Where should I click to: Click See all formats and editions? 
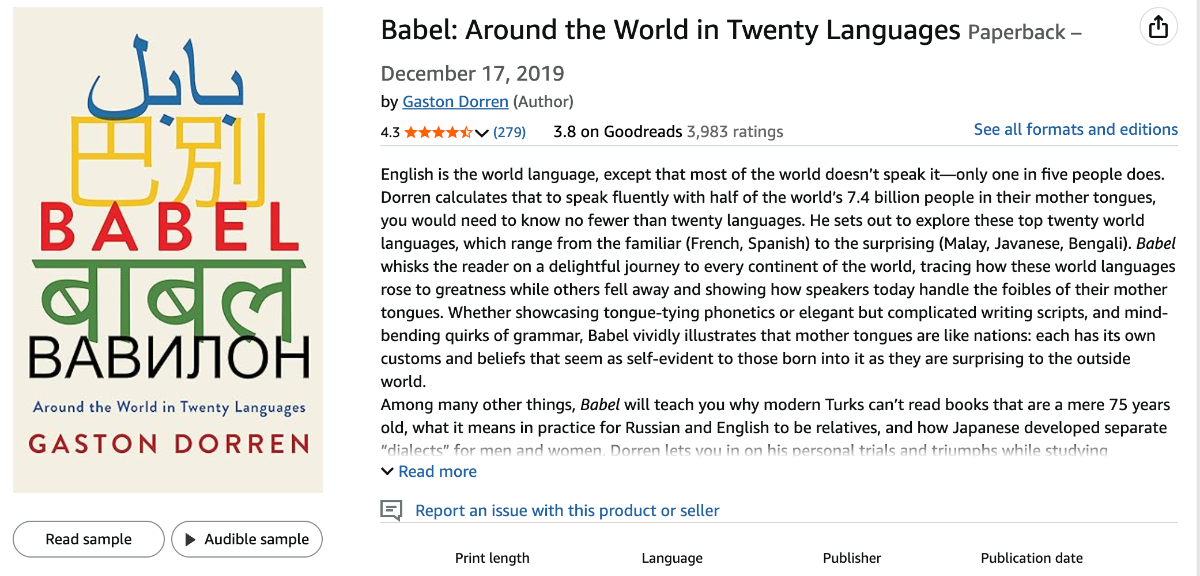point(1075,129)
